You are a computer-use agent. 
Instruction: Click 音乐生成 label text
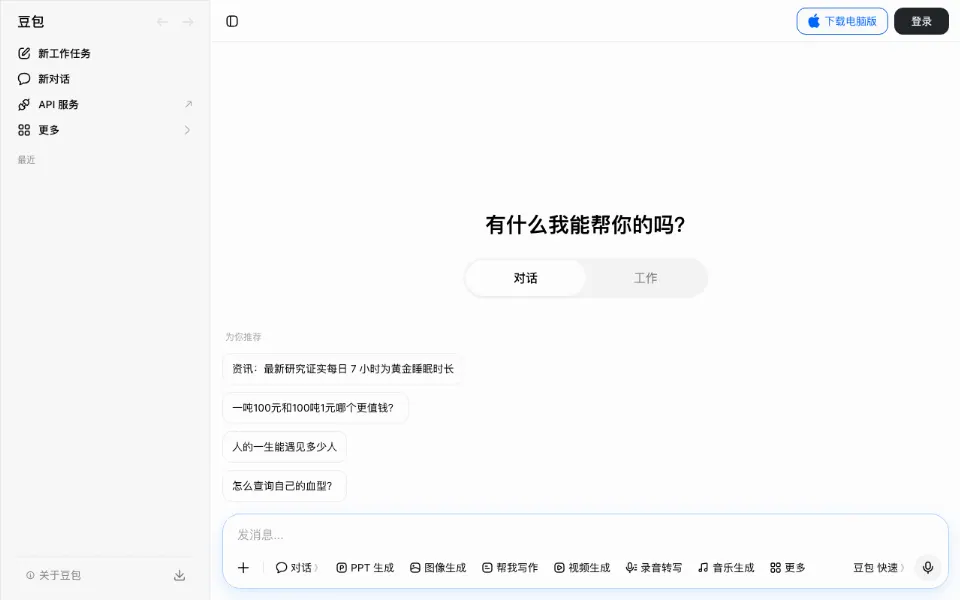733,568
